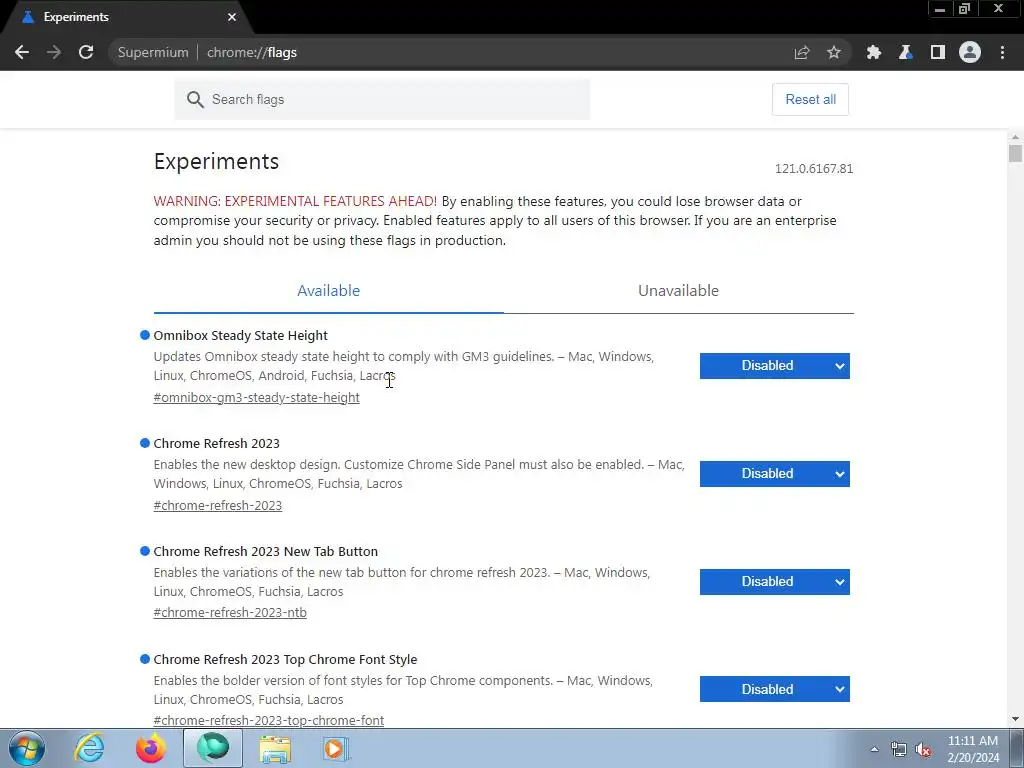Click the Chrome Refresh 2023 title
Image resolution: width=1024 pixels, height=768 pixels.
(216, 443)
